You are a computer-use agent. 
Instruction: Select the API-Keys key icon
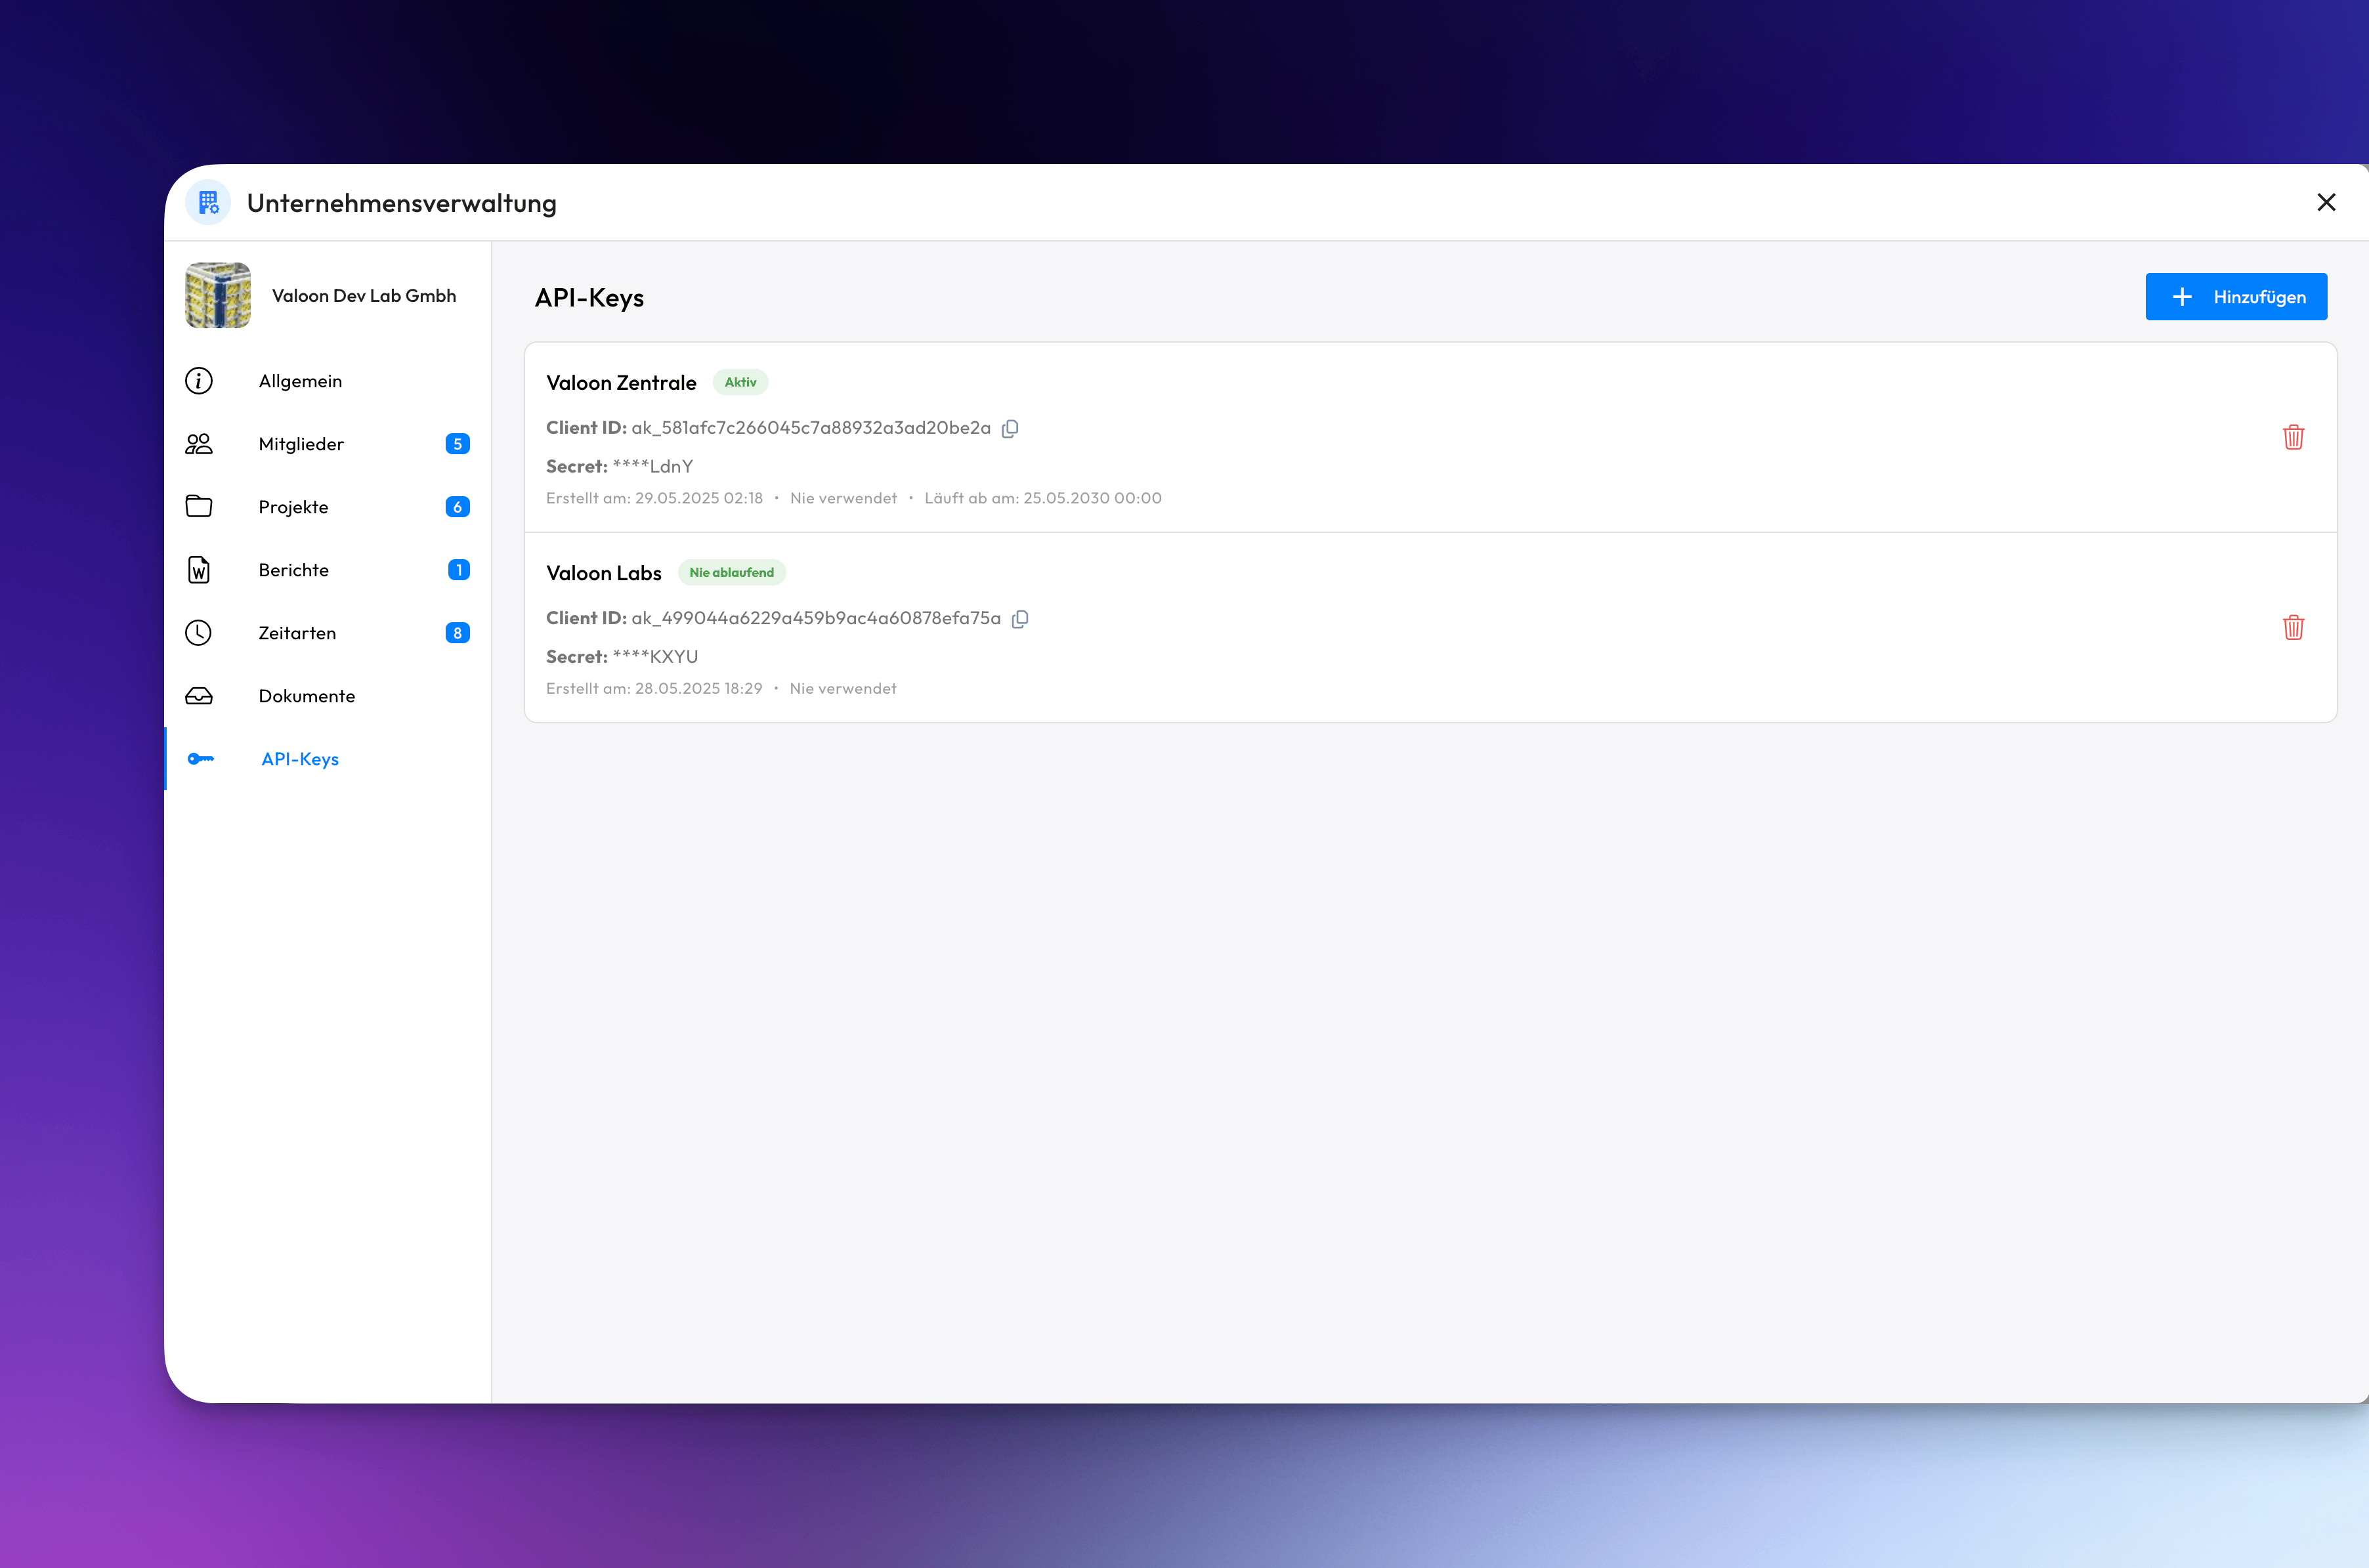click(199, 758)
